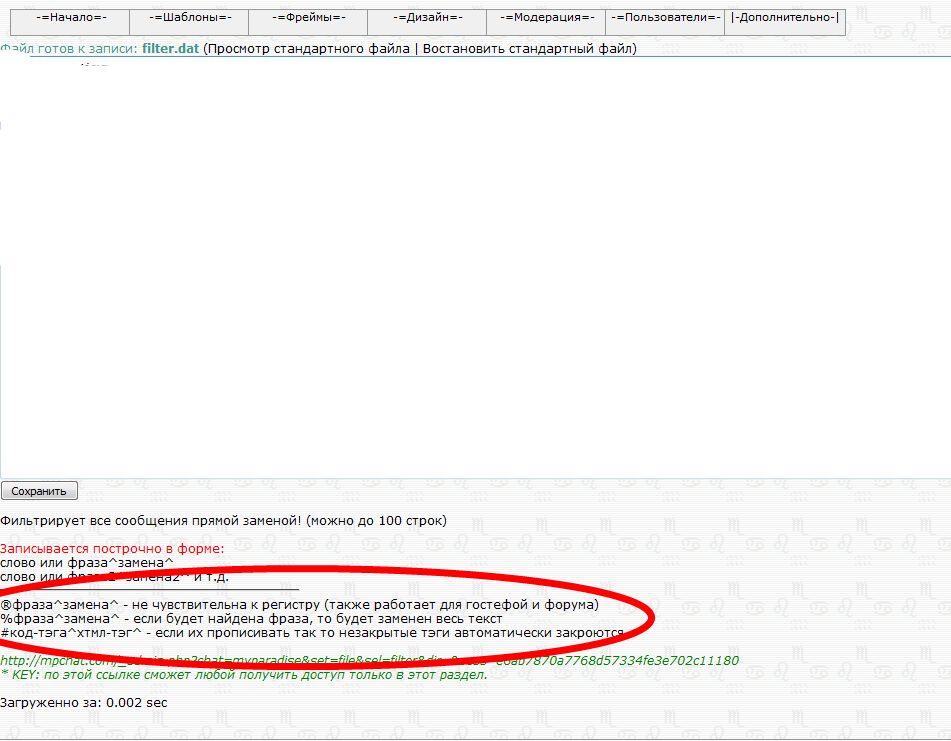
Task: Click the 'Фильтрует все сообщения' description text
Action: [223, 520]
